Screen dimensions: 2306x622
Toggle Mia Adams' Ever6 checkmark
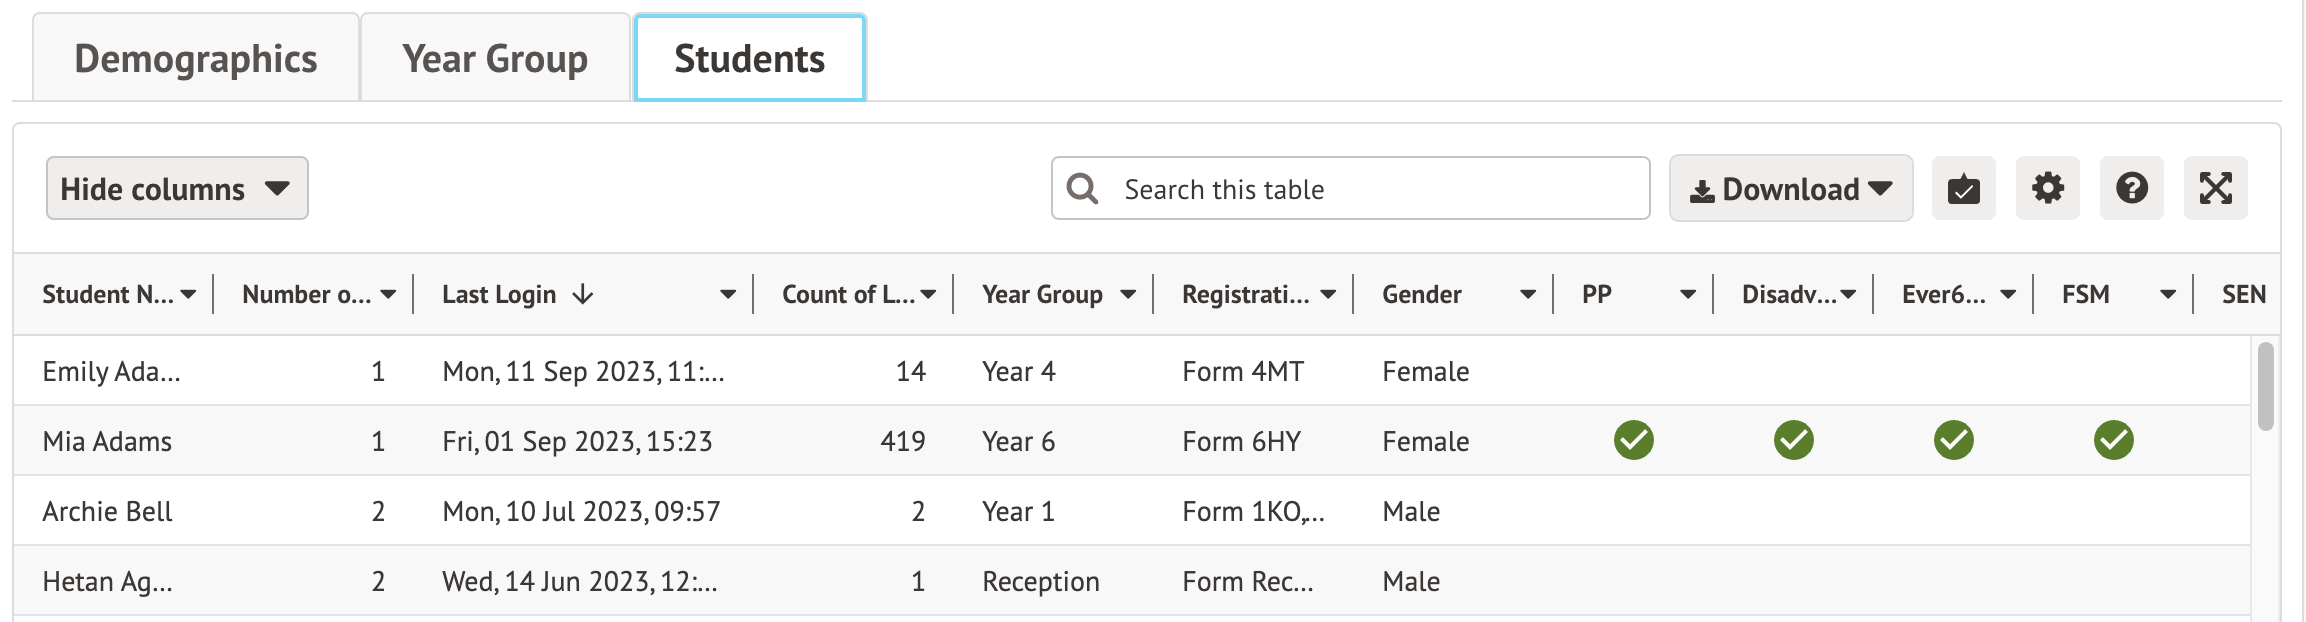1953,440
